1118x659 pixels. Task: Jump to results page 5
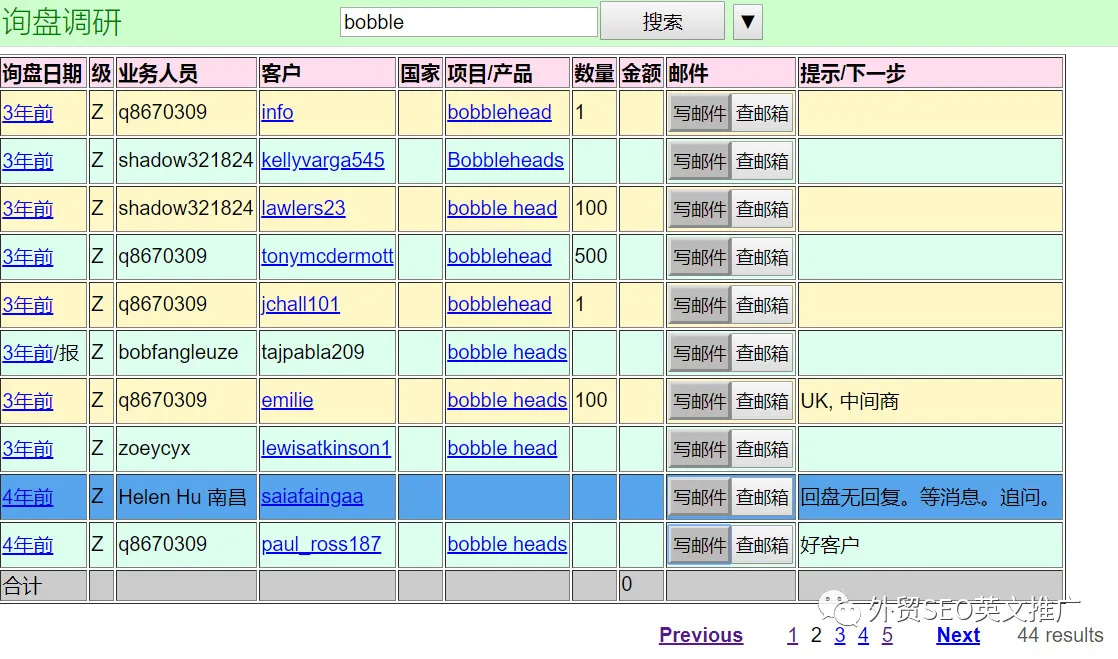coord(886,635)
